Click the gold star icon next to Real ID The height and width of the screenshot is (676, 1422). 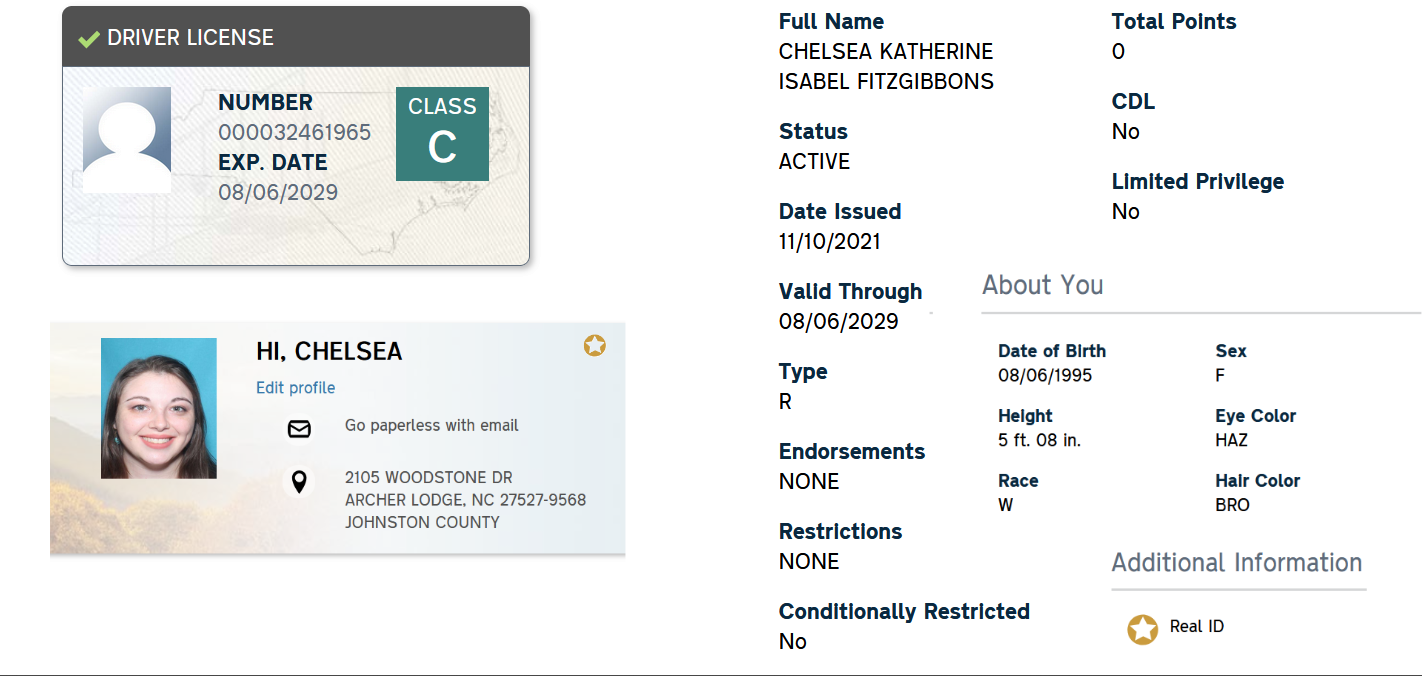(1143, 630)
